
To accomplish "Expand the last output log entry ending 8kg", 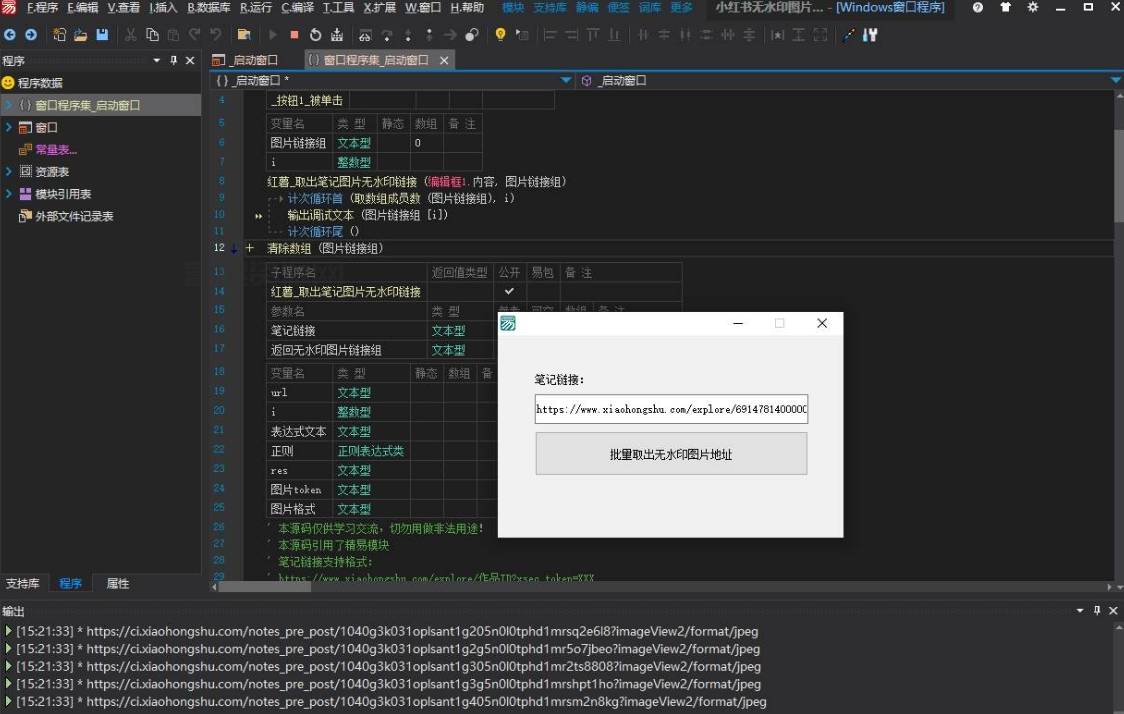I will [x=9, y=701].
